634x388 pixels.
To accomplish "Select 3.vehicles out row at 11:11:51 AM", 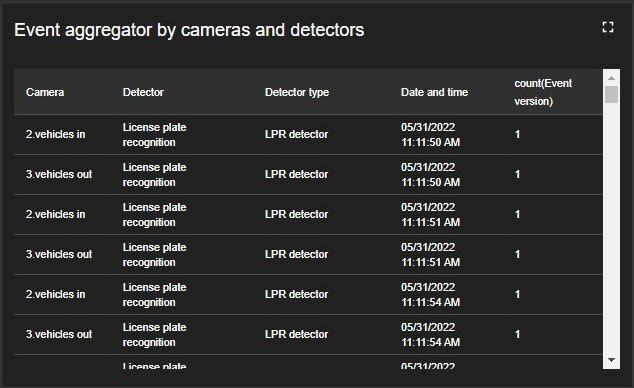I will (308, 254).
